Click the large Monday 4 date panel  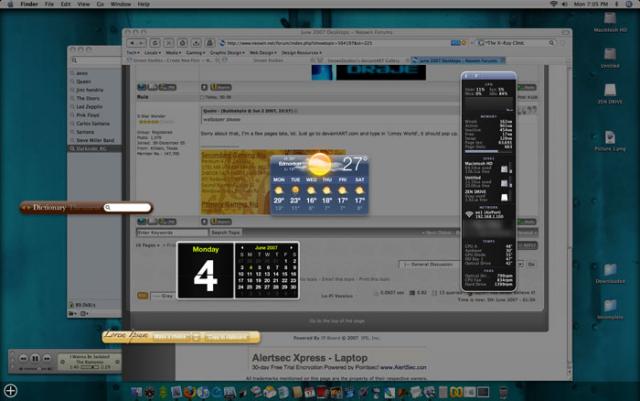205,270
